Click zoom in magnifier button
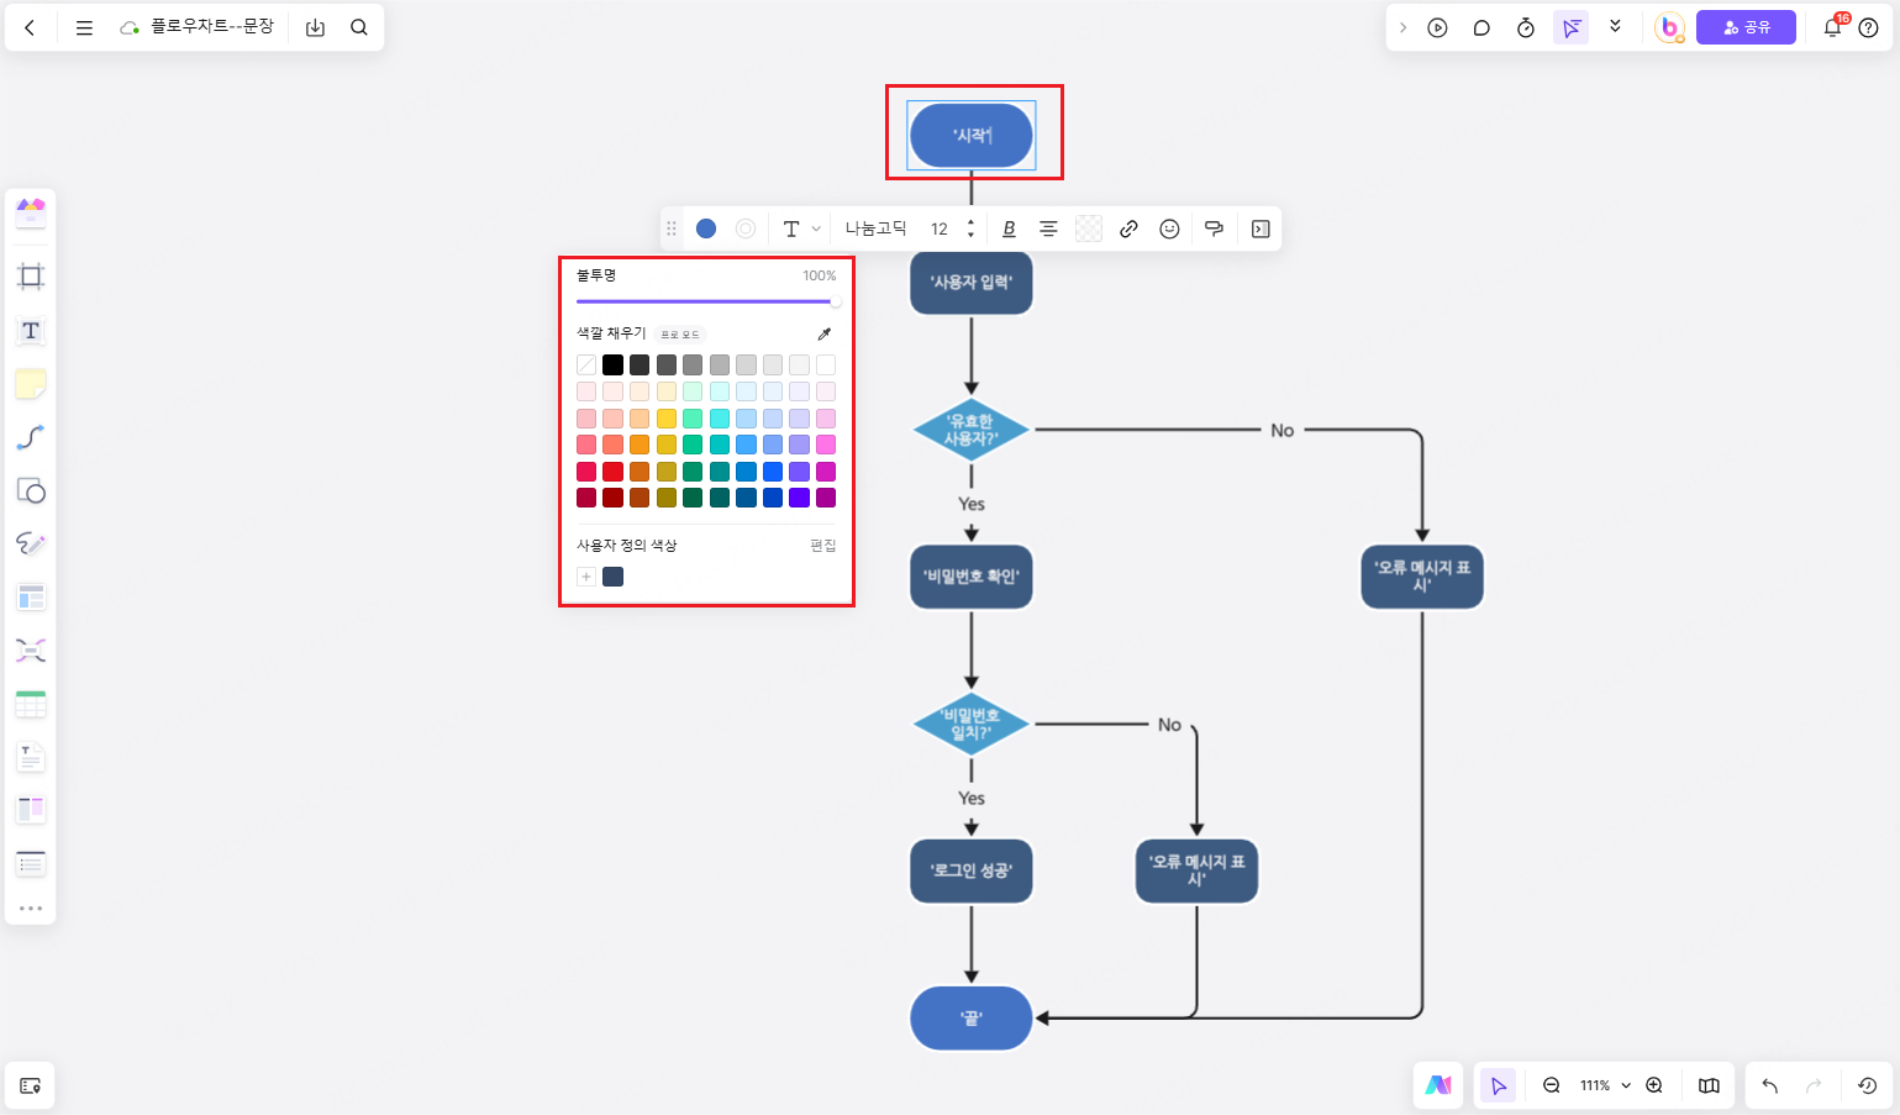The image size is (1900, 1115). [x=1654, y=1086]
